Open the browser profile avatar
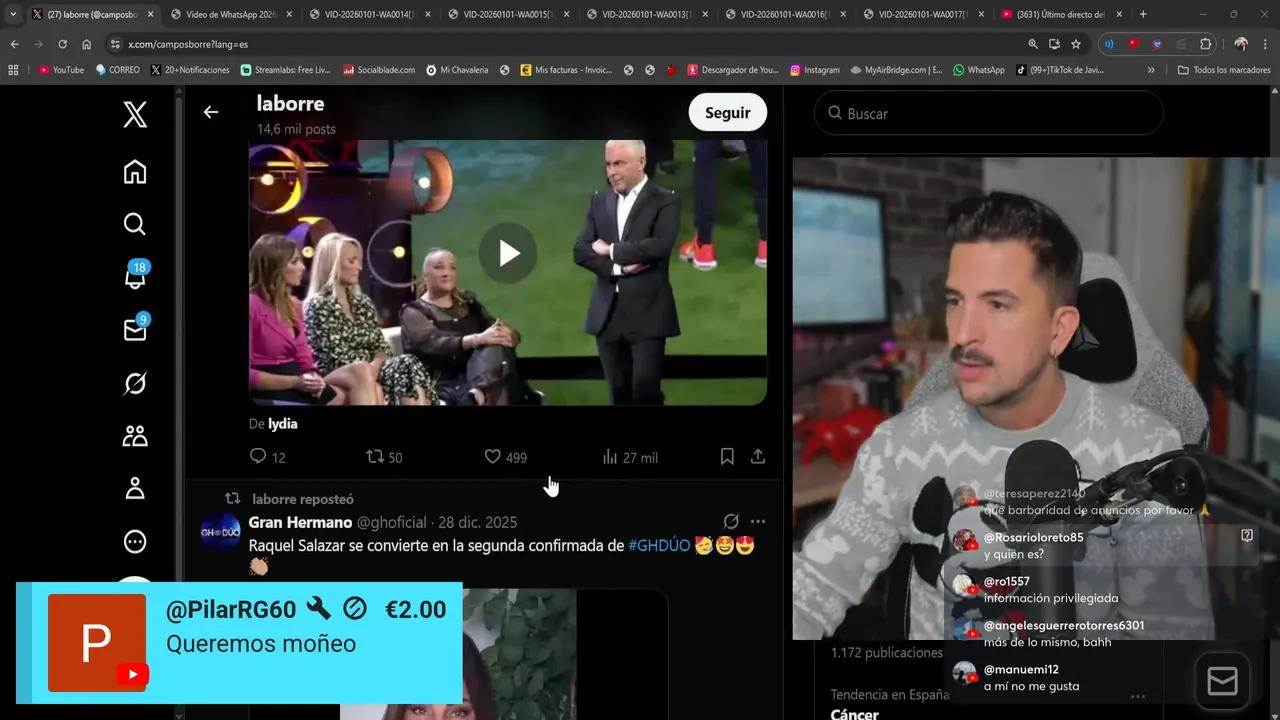 tap(1241, 44)
